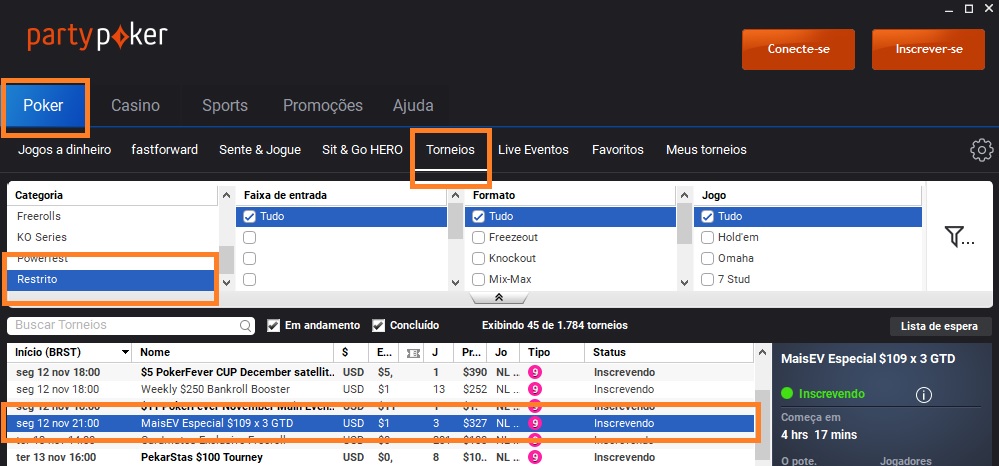Click the tournament list vertical scrollbar thumb
This screenshot has height=466, width=999.
click(x=762, y=425)
